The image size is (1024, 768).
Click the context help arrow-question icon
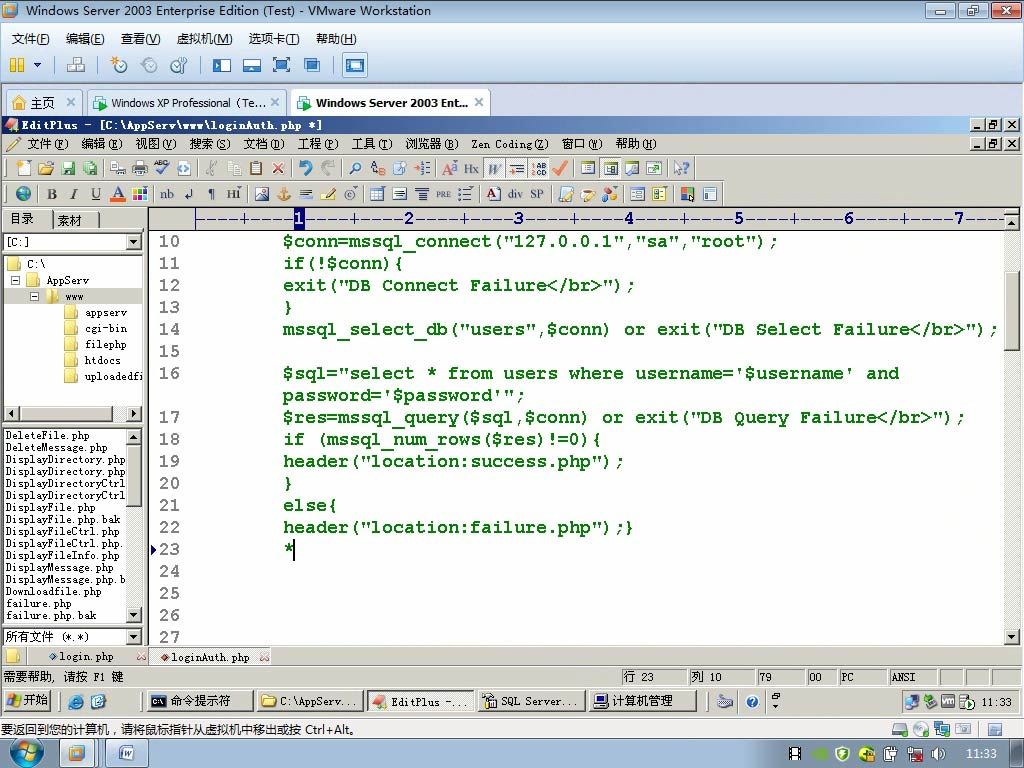coord(681,168)
